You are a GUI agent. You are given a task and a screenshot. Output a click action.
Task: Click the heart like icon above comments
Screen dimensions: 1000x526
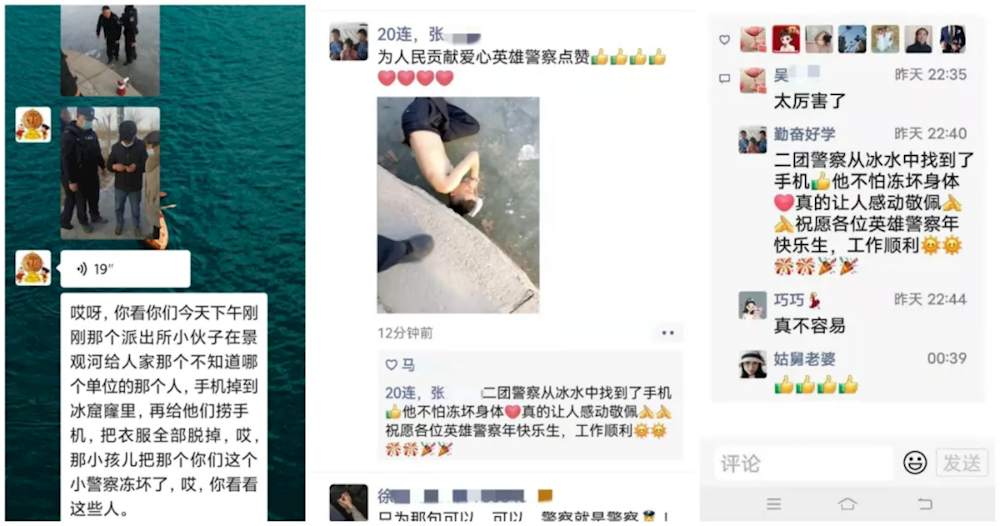(724, 40)
